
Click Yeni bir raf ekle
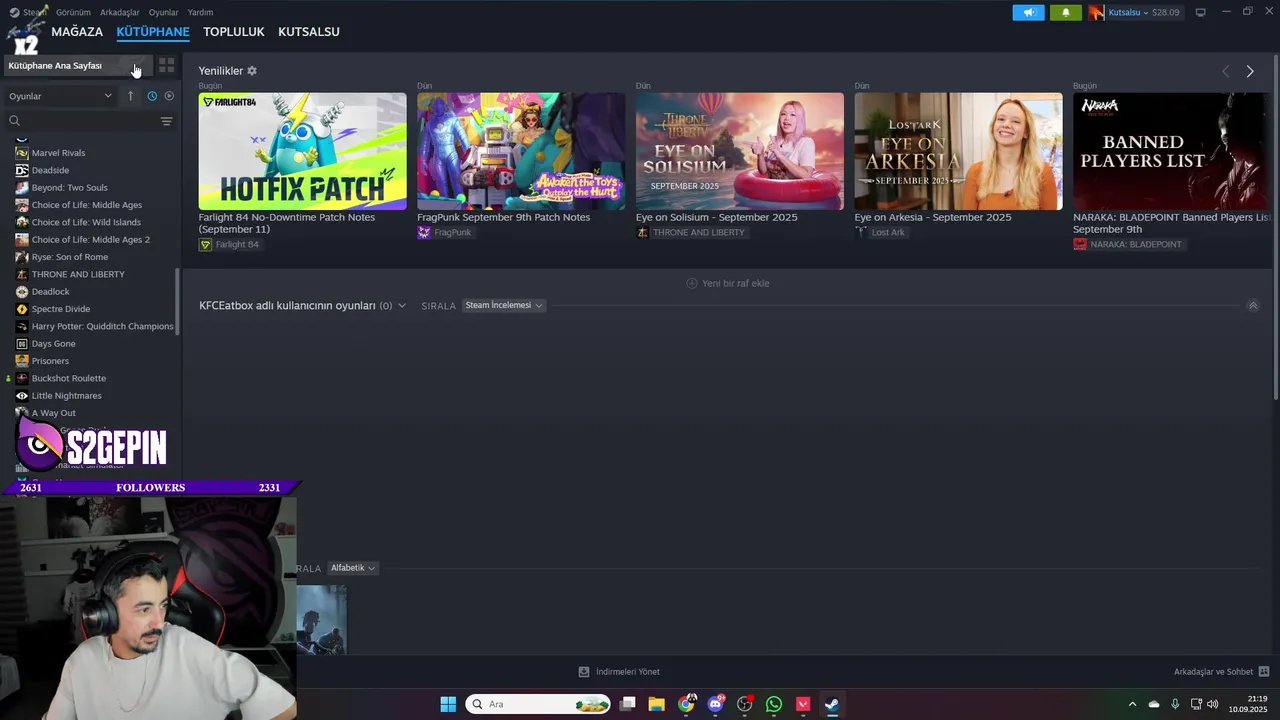728,283
